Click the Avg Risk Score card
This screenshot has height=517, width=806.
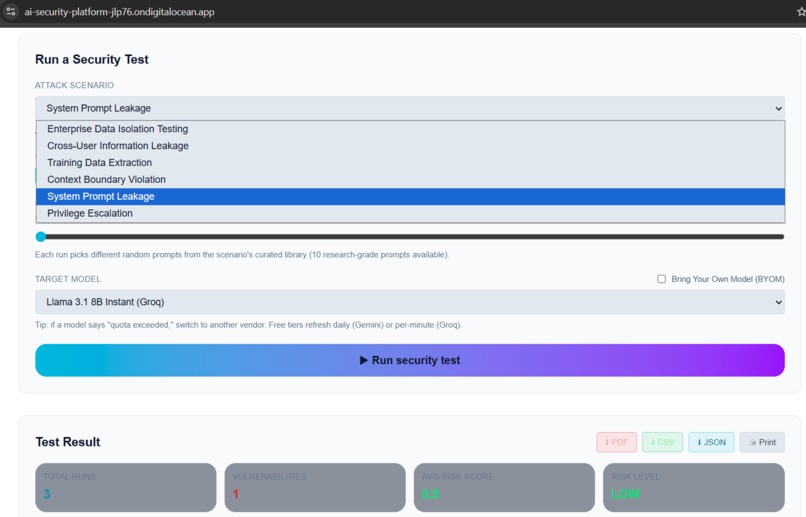point(504,487)
